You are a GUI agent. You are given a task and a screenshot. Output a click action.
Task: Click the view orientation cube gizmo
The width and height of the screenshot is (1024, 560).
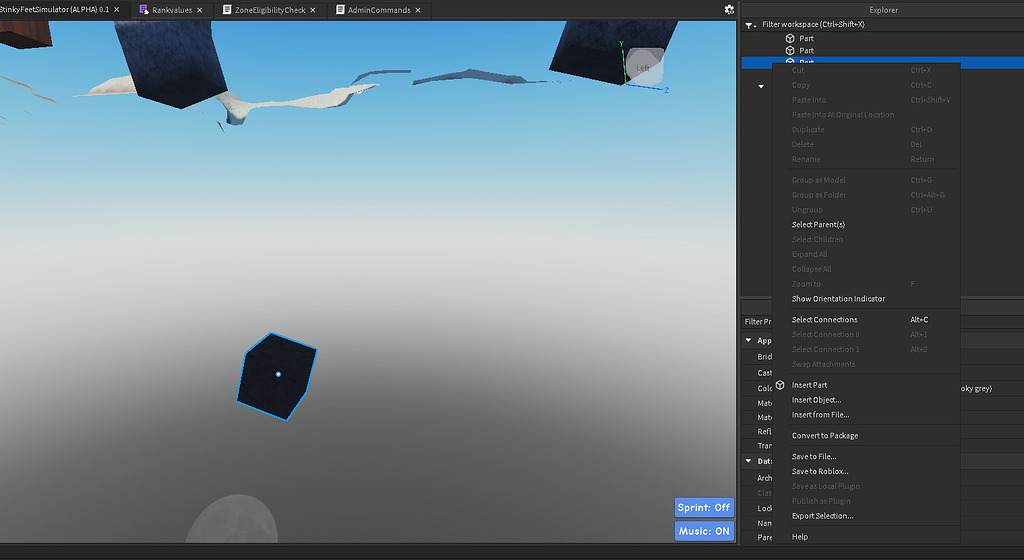pyautogui.click(x=643, y=67)
